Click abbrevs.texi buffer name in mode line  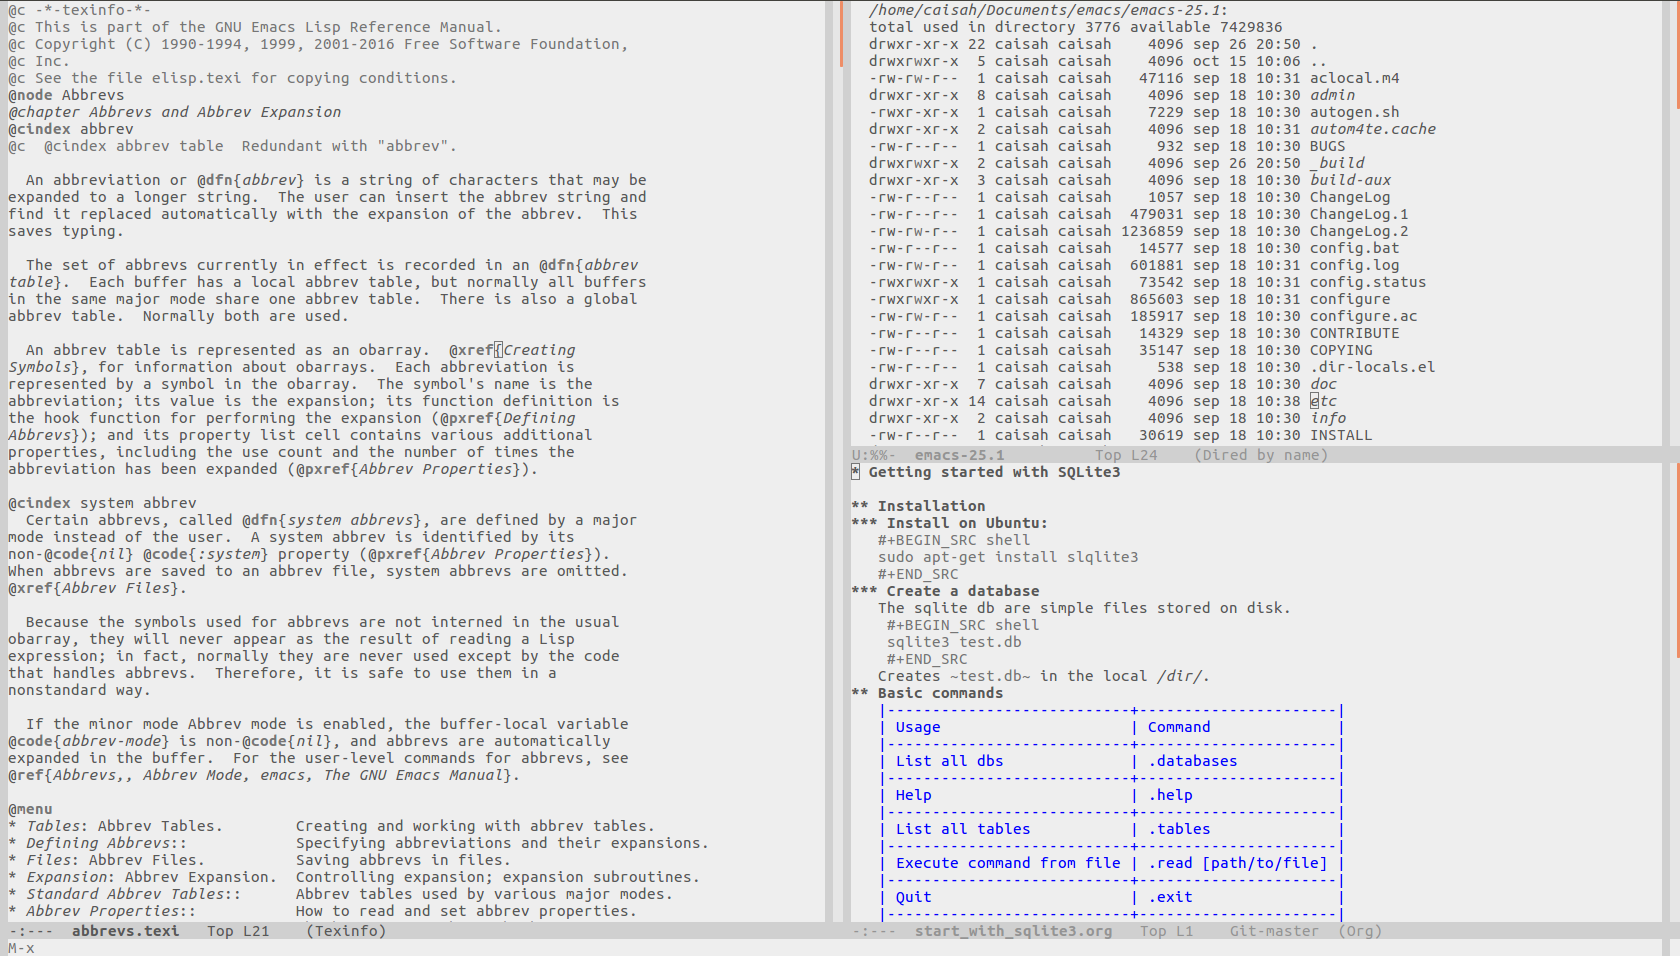[126, 931]
